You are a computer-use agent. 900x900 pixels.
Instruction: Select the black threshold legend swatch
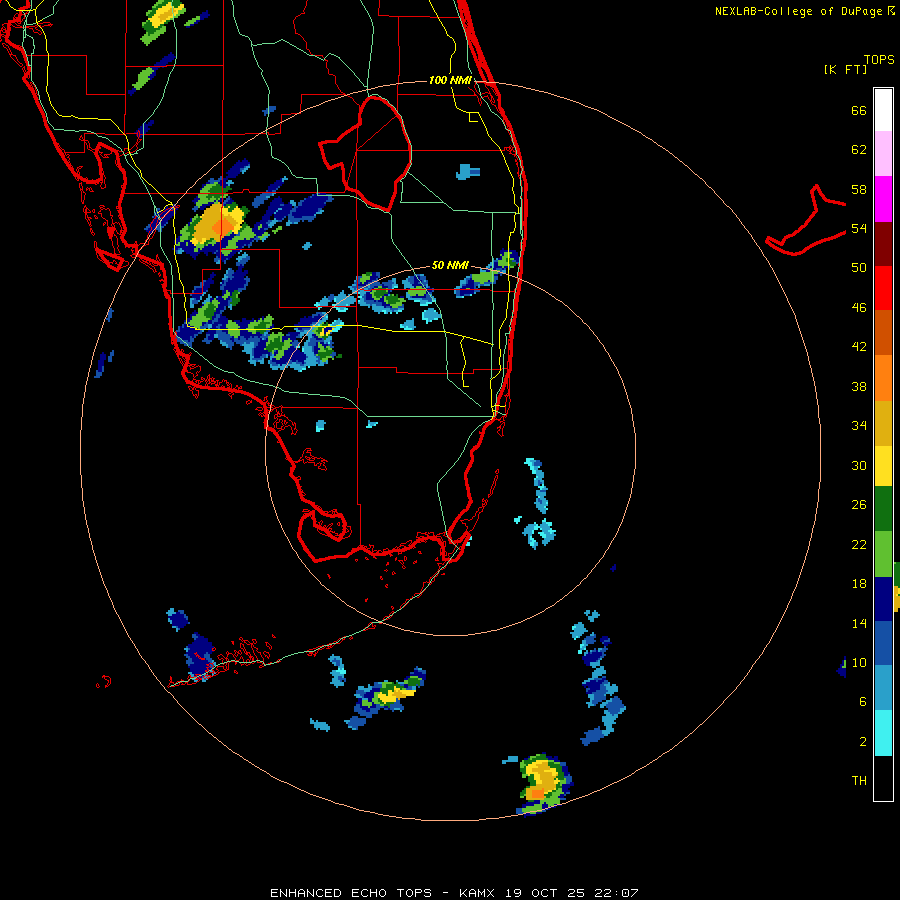883,778
